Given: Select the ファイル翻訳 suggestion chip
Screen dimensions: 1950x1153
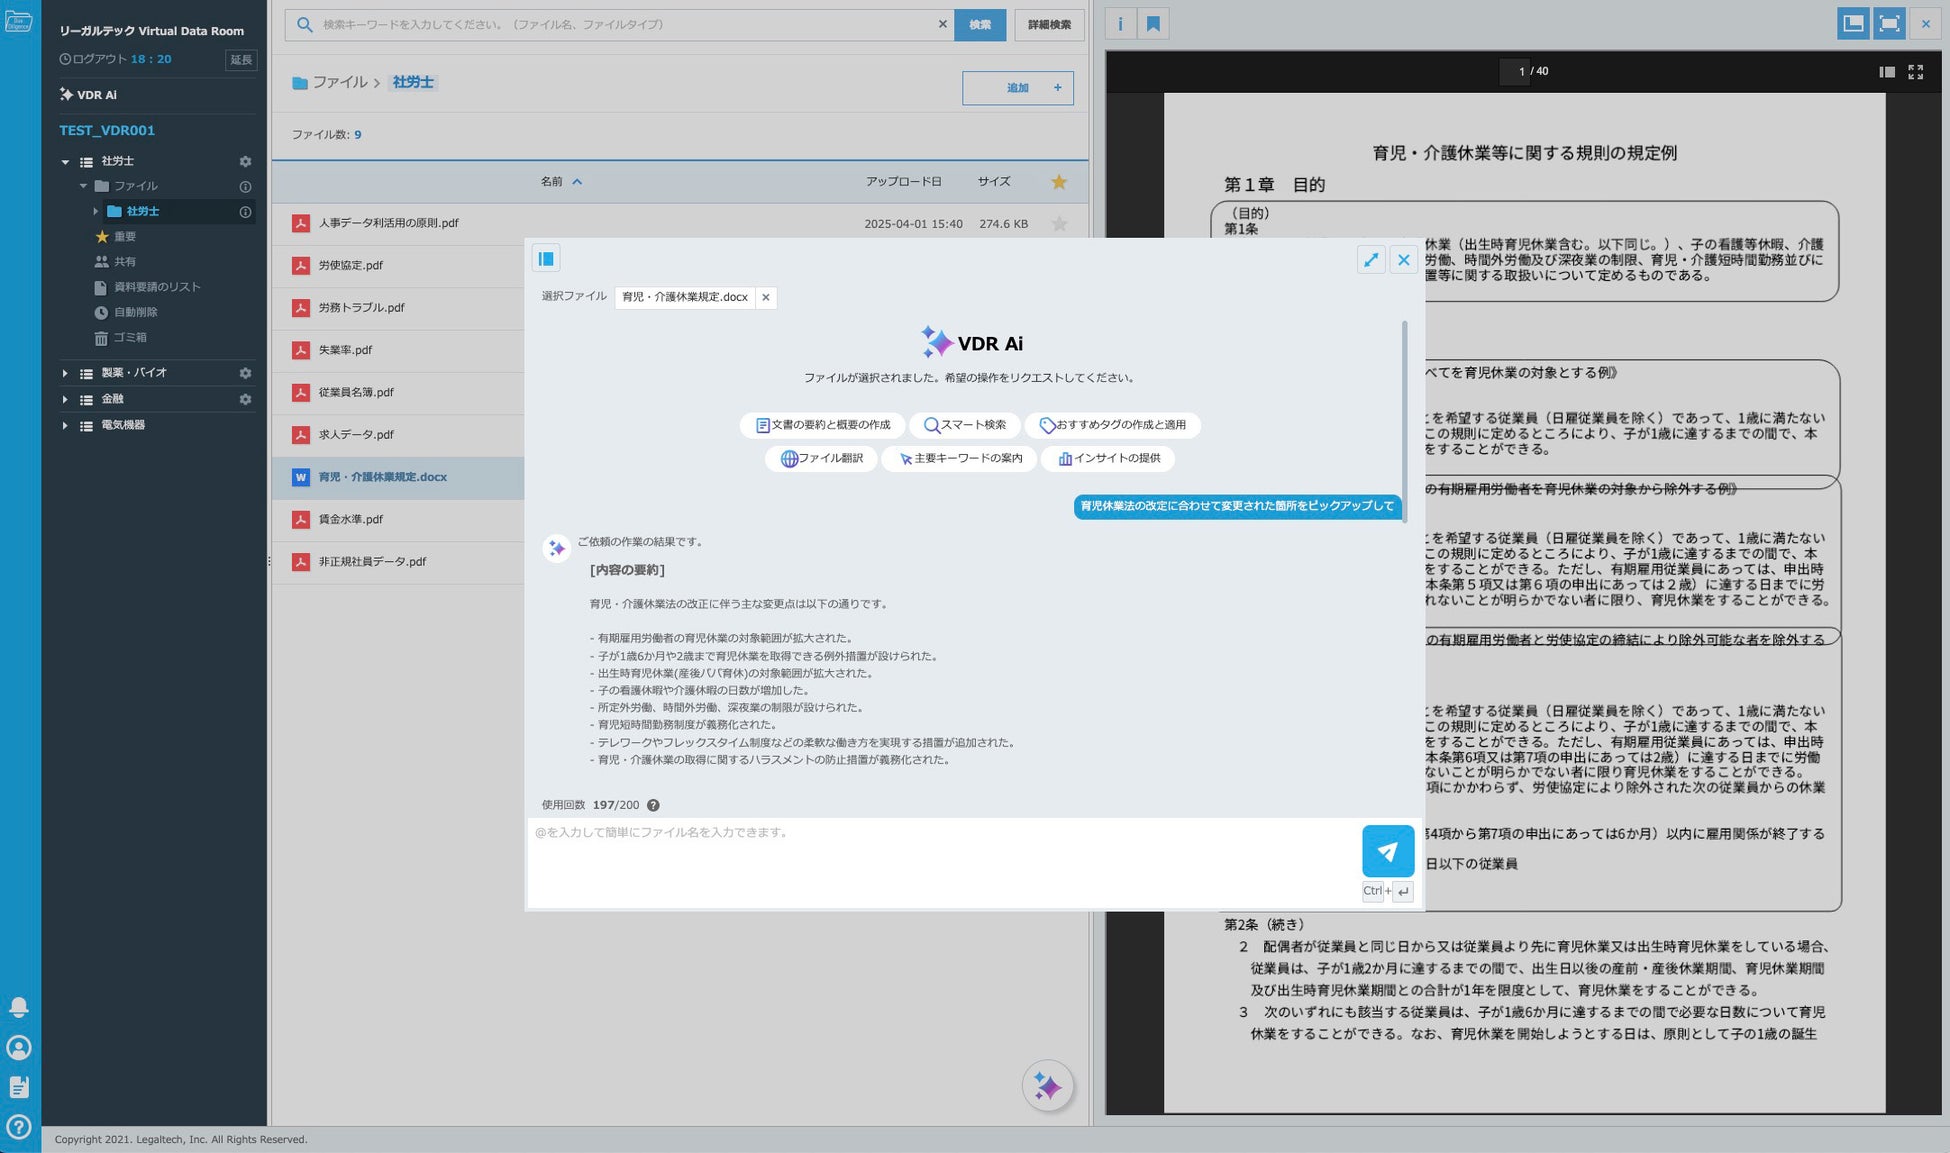Looking at the screenshot, I should click(x=821, y=458).
